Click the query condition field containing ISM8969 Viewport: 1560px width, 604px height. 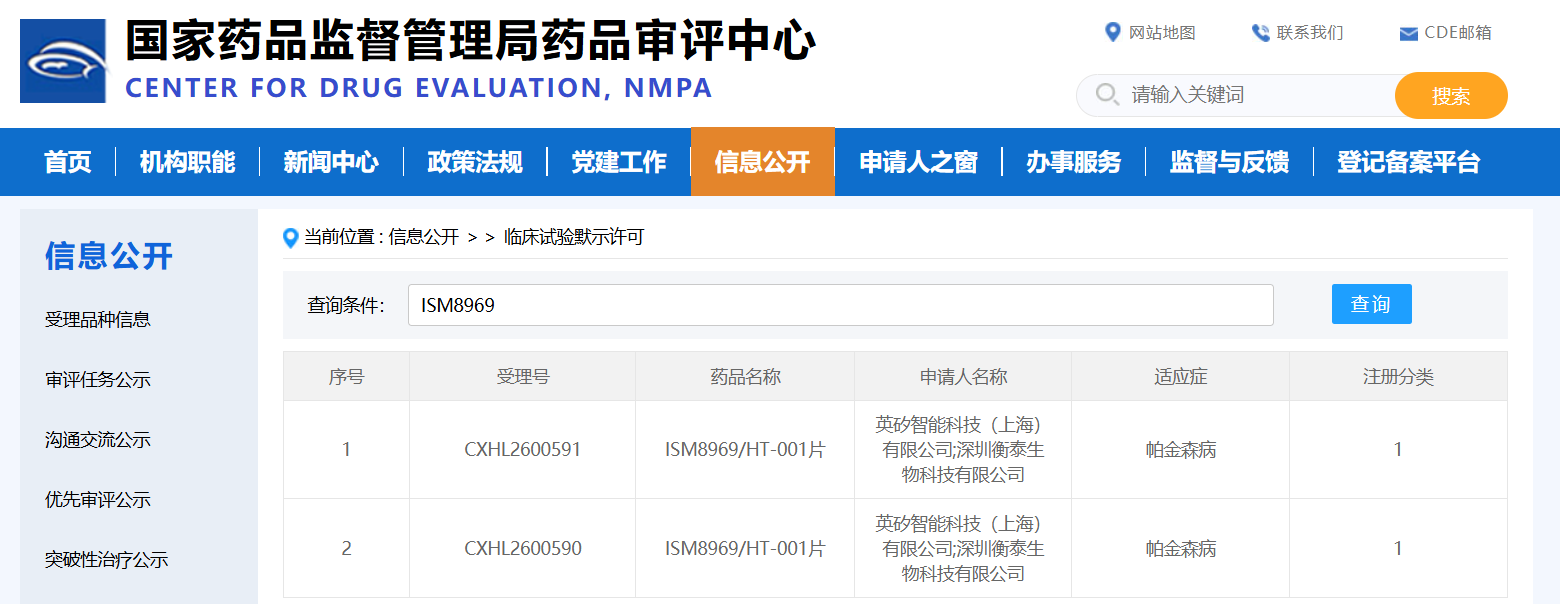(840, 305)
